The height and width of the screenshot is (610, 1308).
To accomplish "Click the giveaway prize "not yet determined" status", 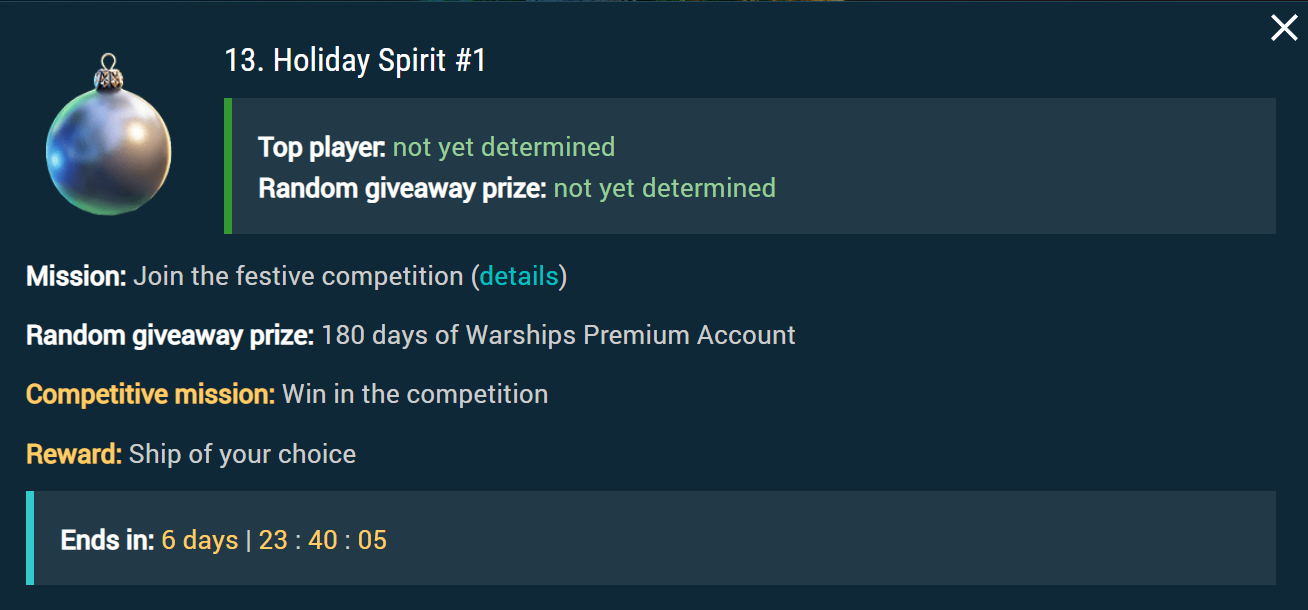I will pos(664,188).
